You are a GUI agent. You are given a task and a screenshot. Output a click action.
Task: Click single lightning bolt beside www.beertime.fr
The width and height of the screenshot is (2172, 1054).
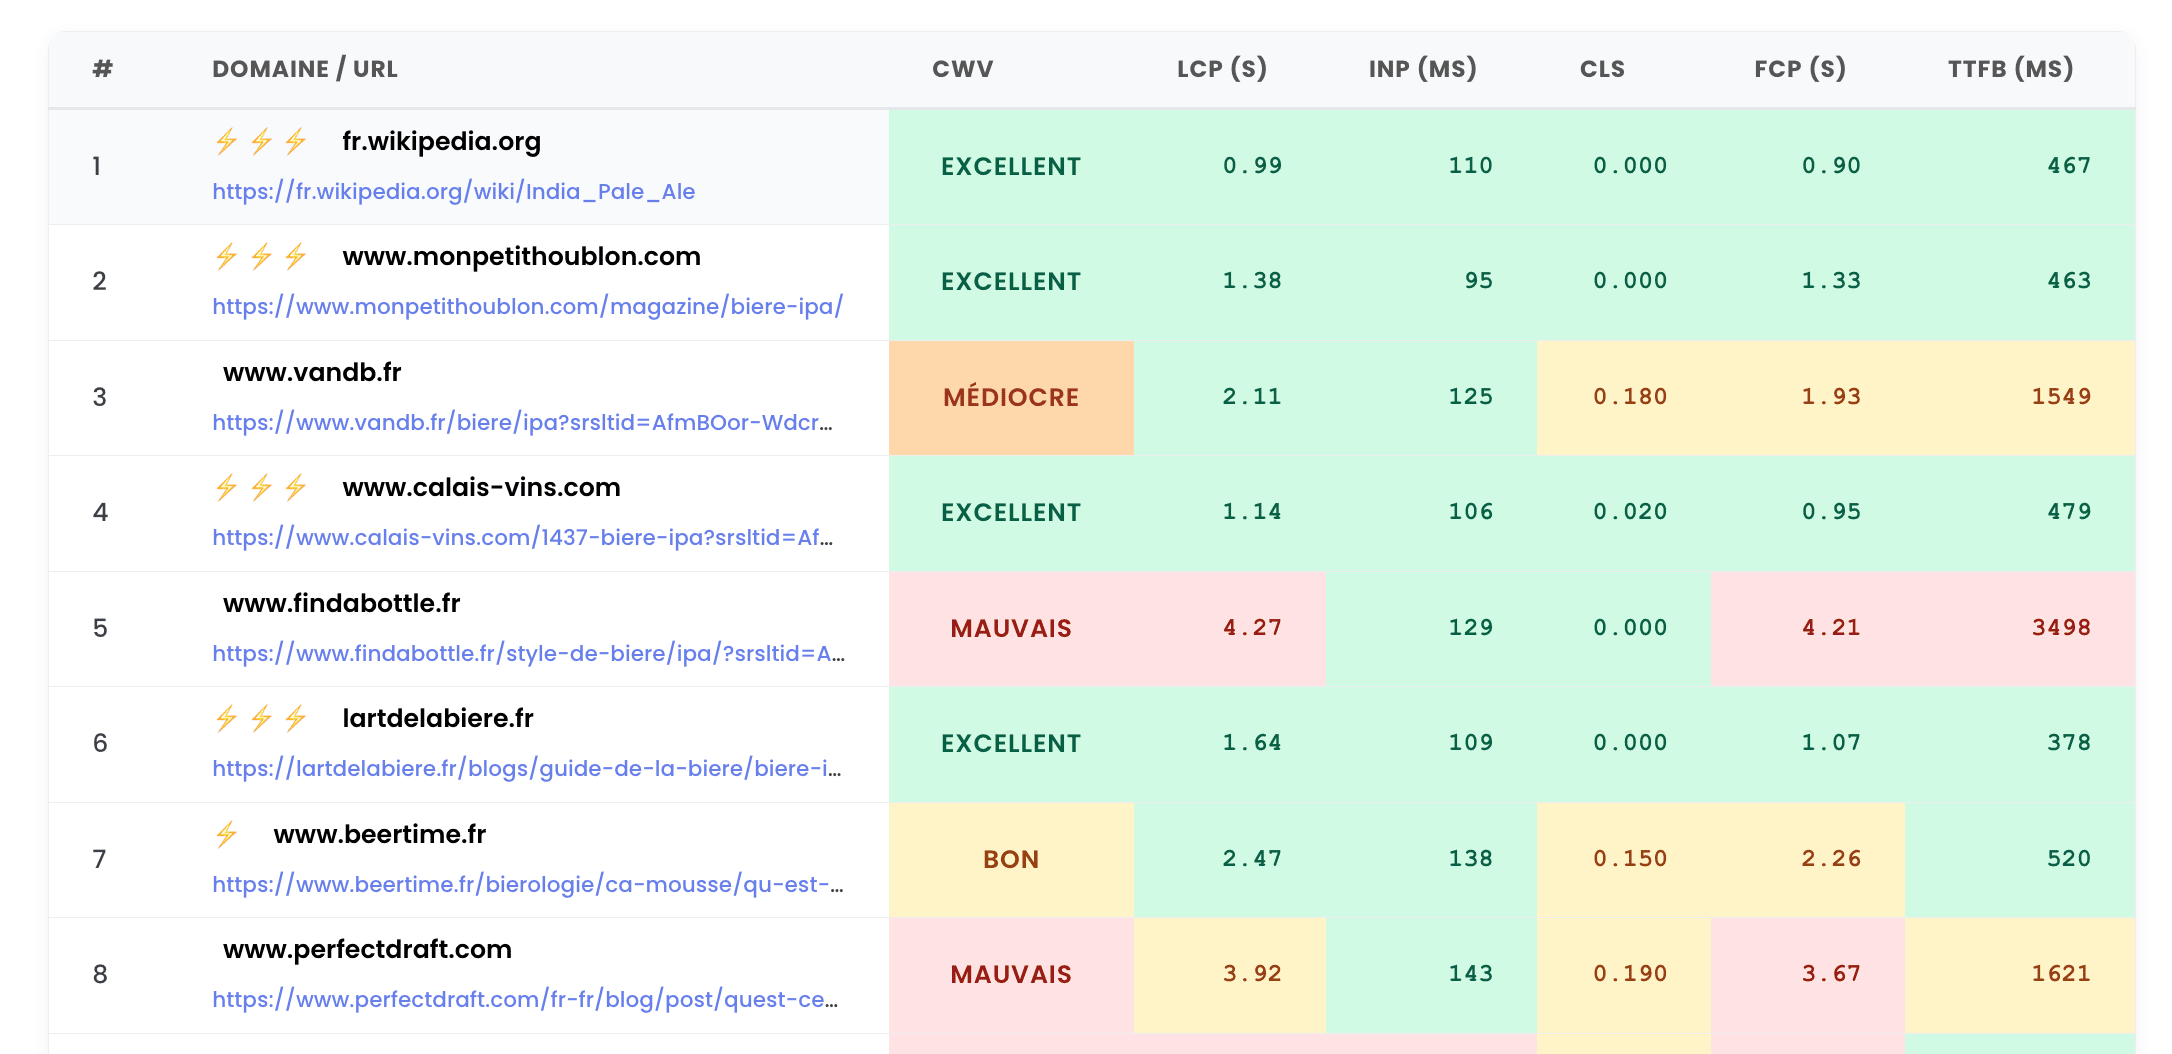click(x=227, y=834)
